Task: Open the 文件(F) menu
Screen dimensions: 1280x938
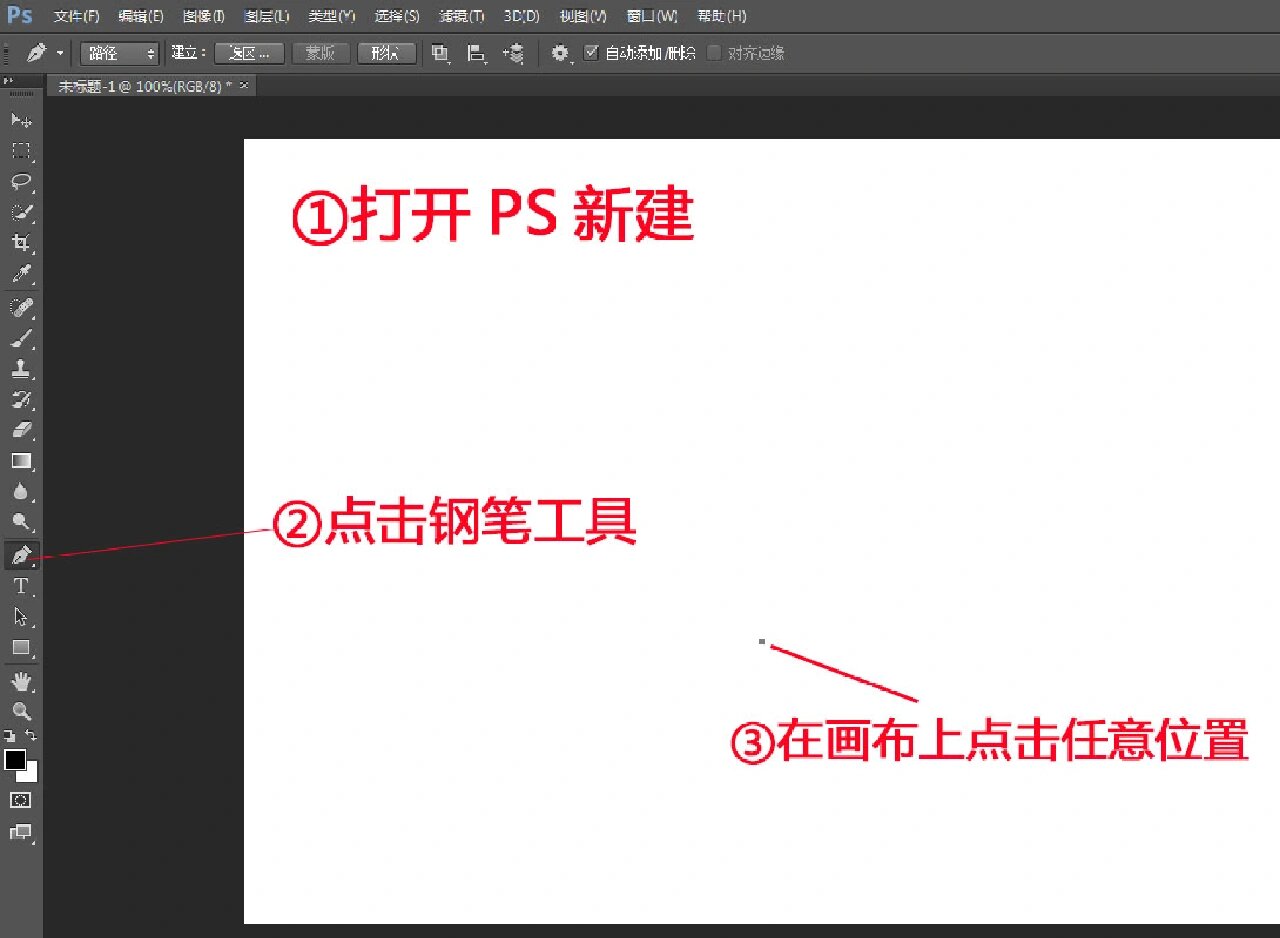Action: [77, 16]
